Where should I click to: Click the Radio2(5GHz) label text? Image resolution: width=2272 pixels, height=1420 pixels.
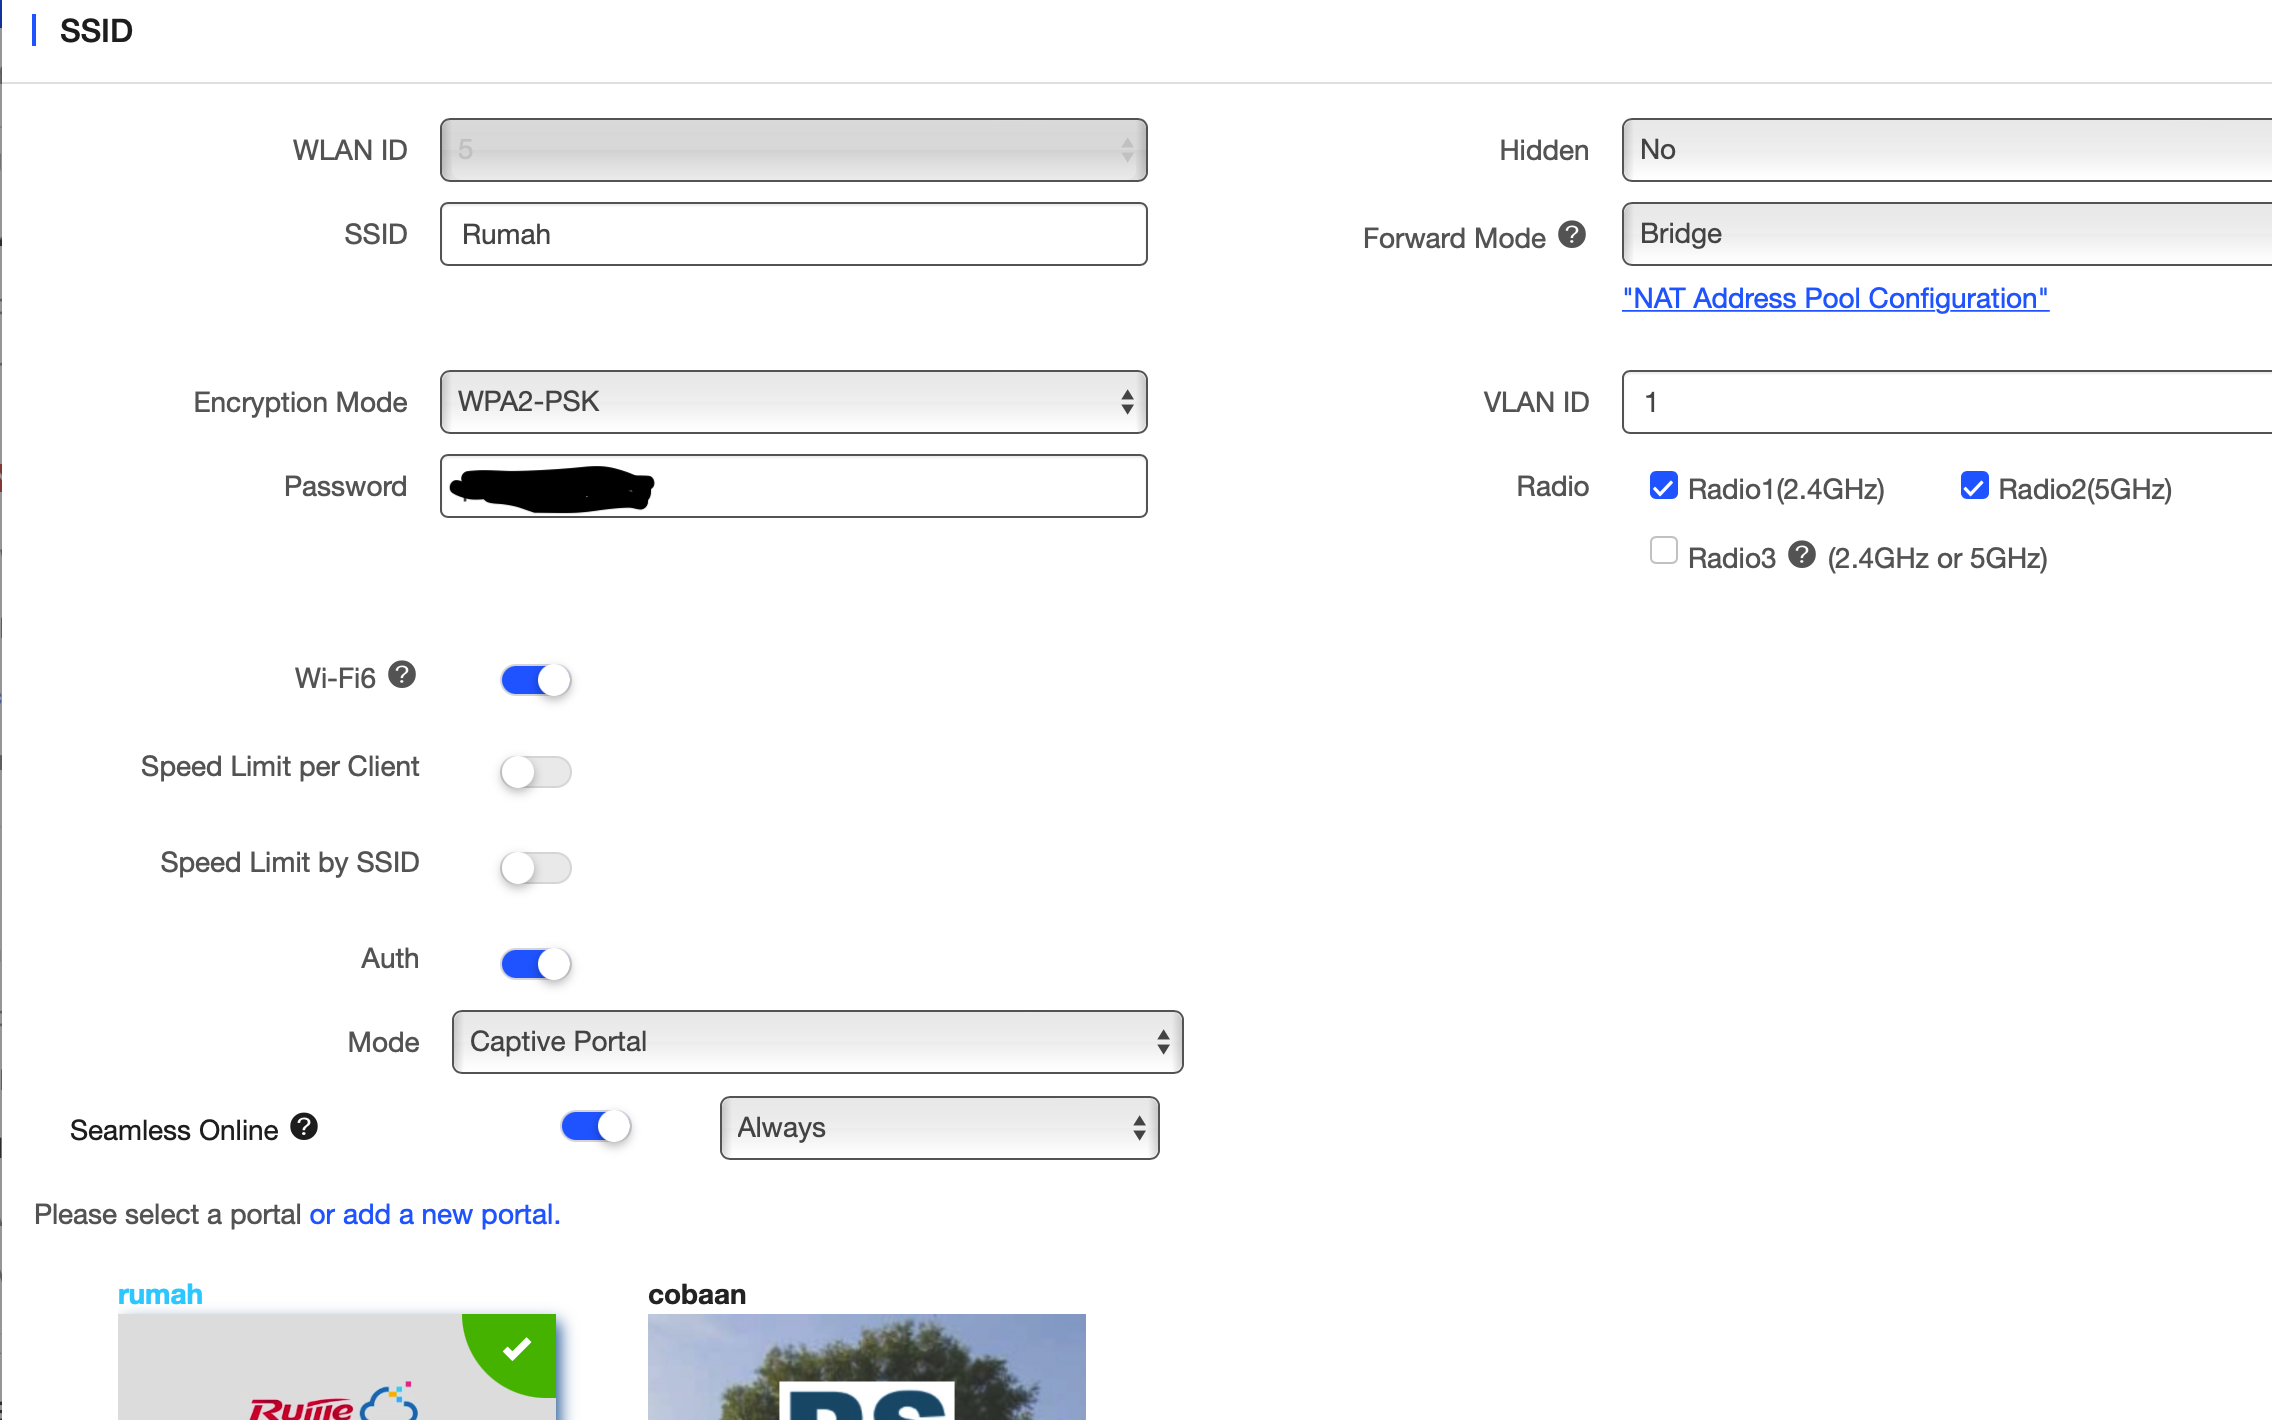point(2085,489)
